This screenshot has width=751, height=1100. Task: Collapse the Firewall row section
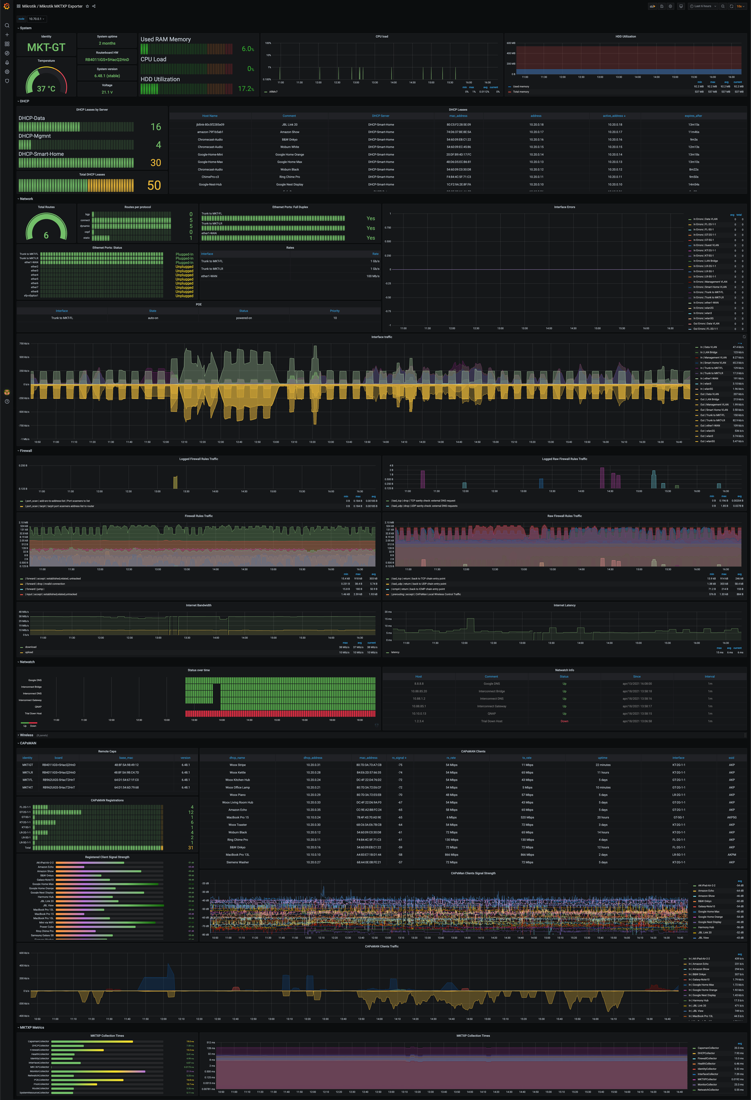tap(26, 451)
